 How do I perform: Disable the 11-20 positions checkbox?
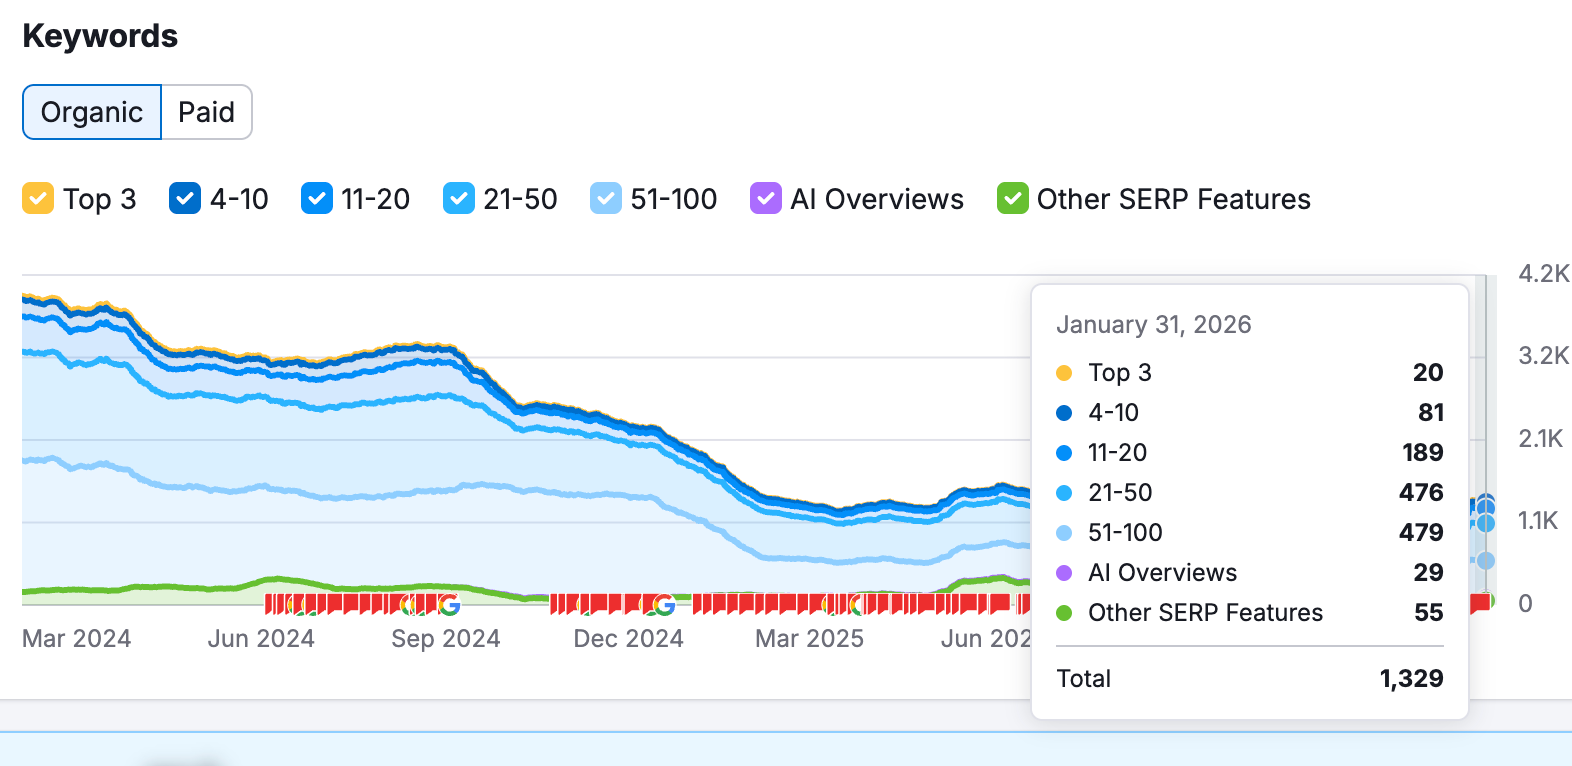tap(316, 199)
